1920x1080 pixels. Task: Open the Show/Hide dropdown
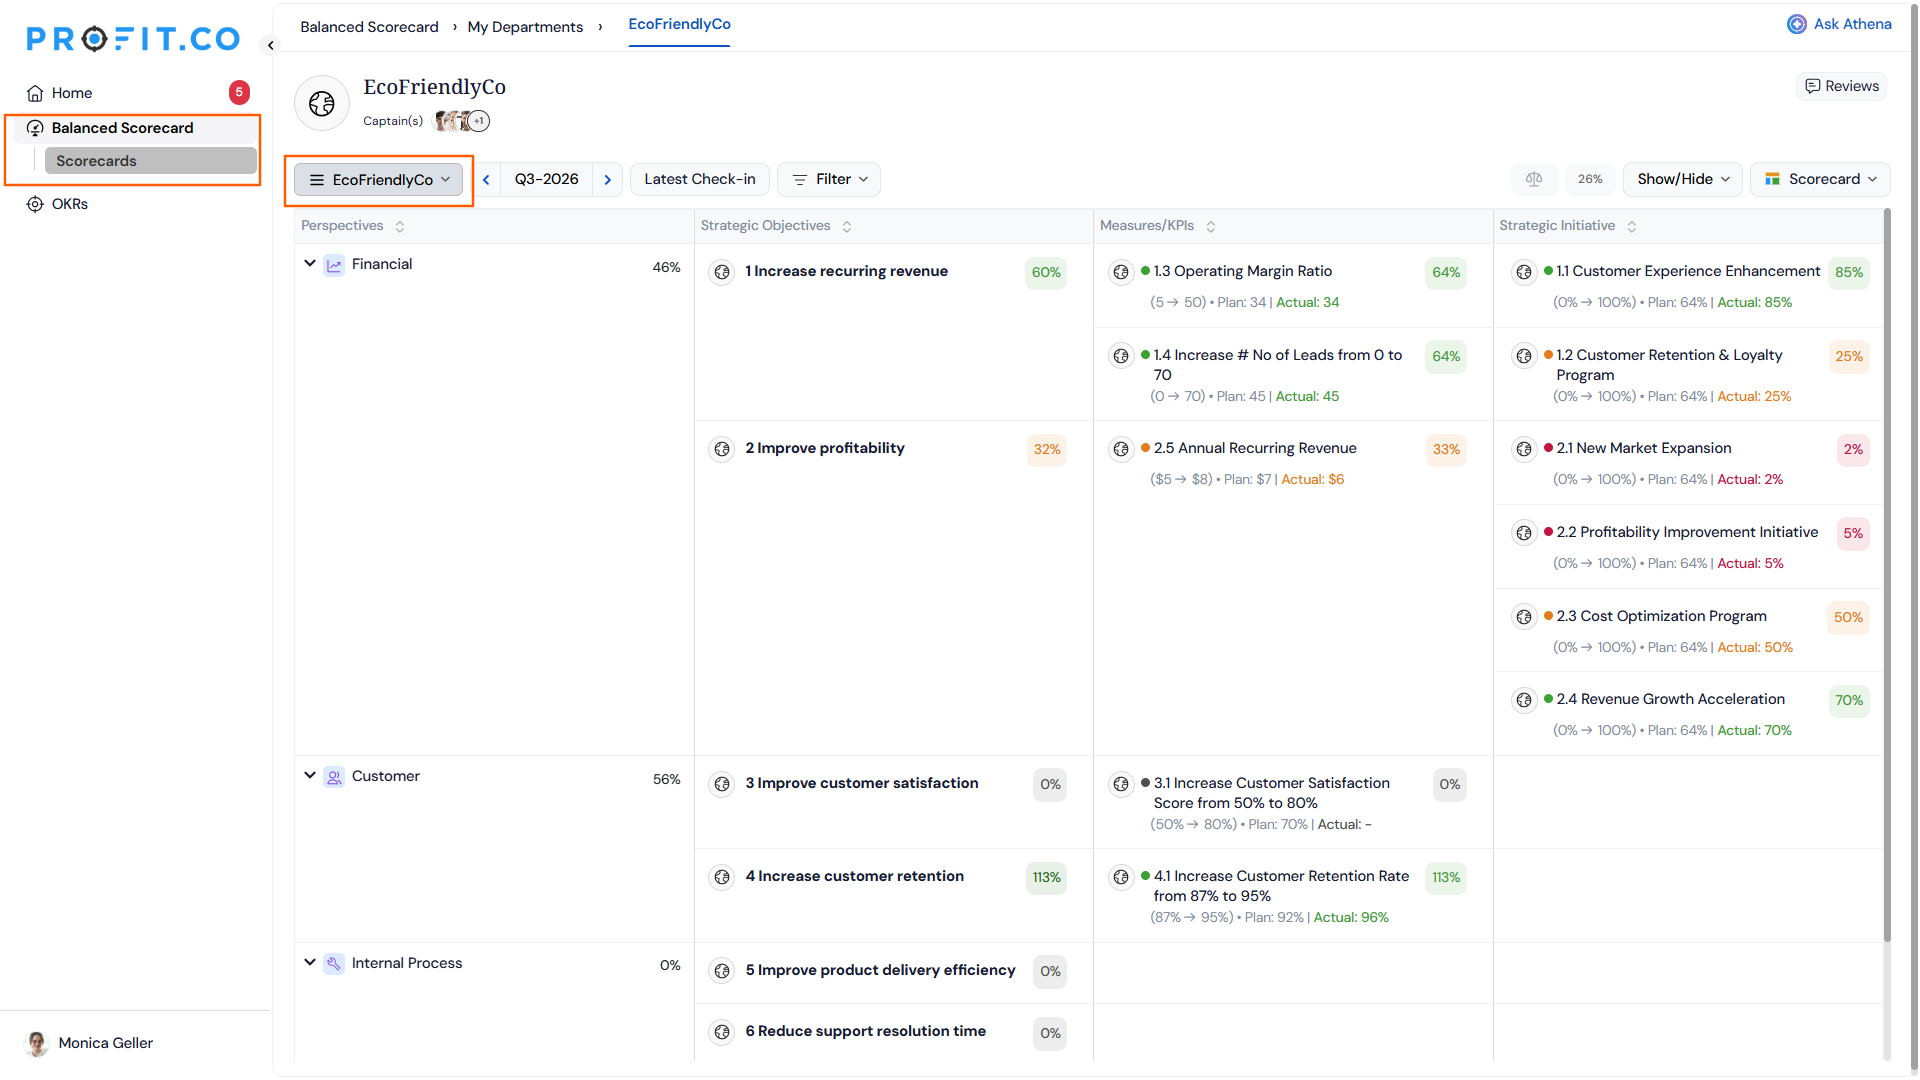[x=1682, y=179]
